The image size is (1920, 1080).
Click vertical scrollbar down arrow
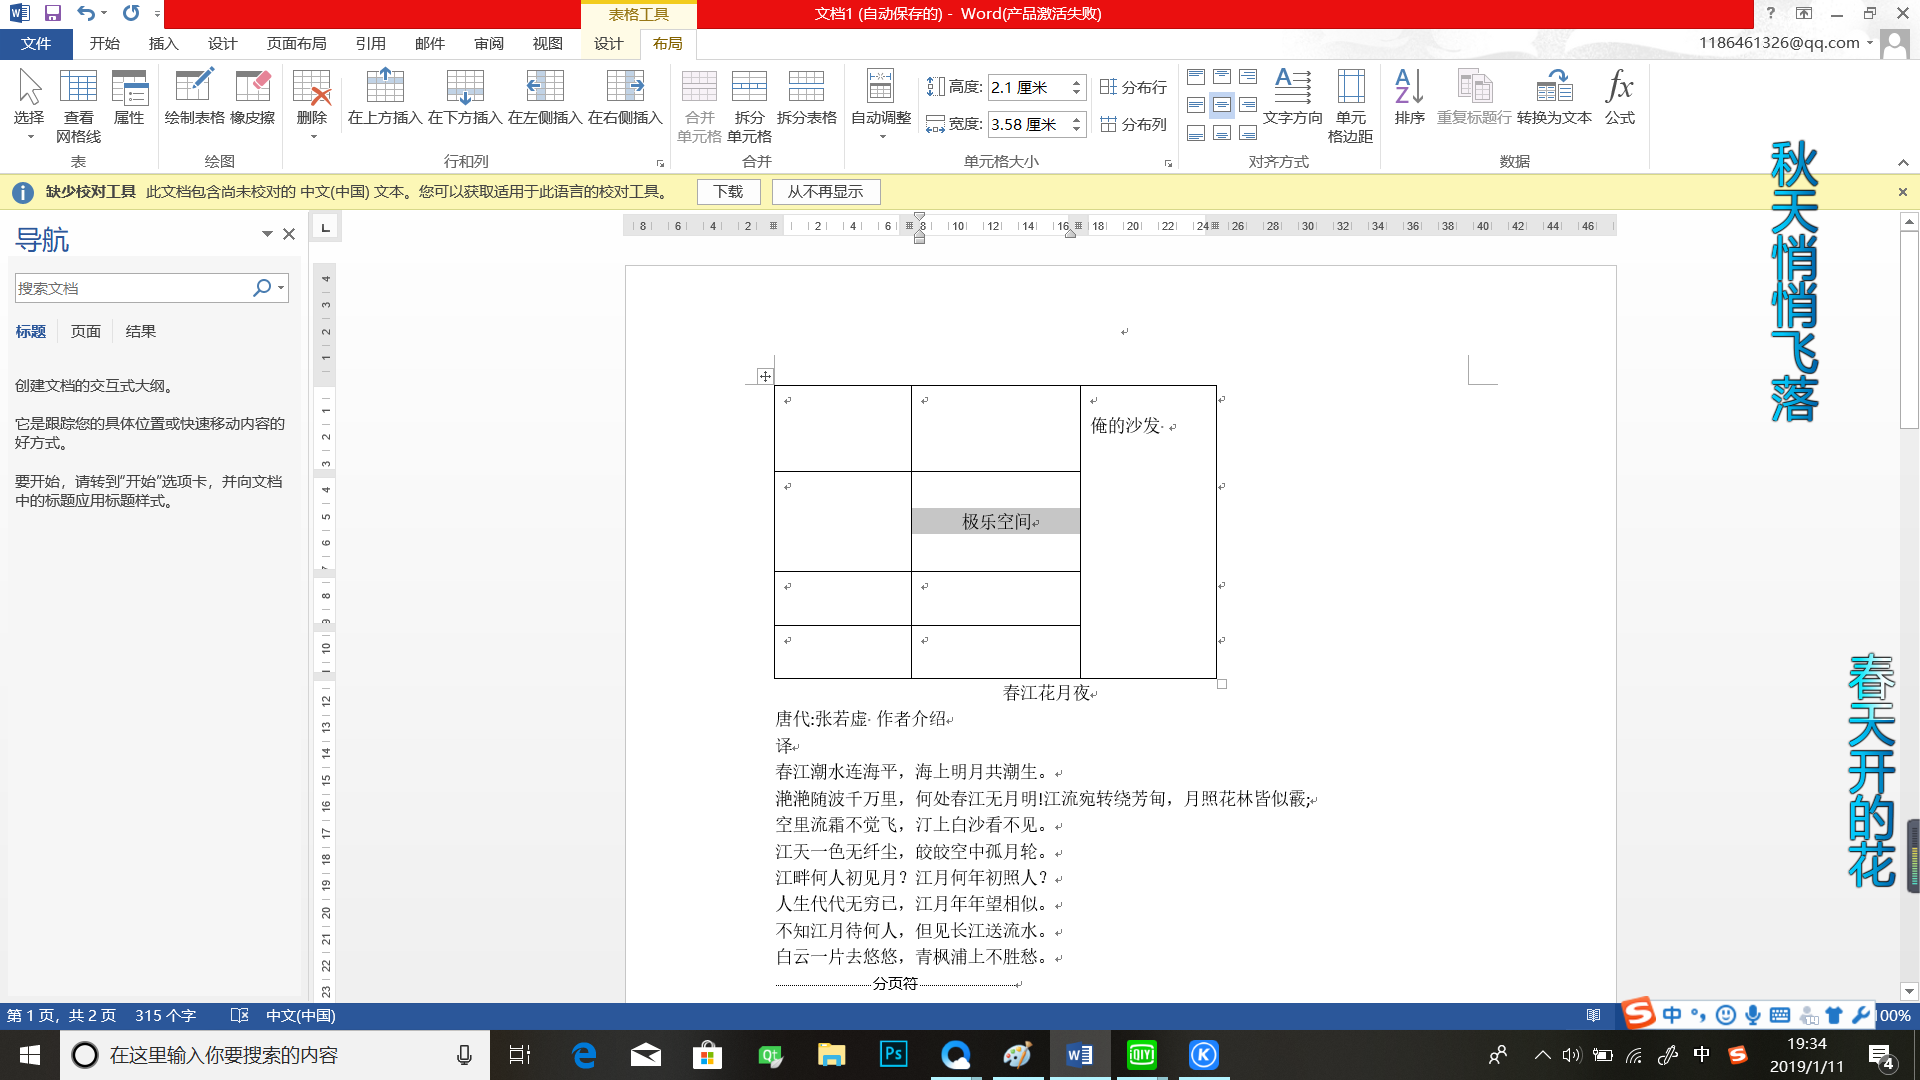1909,992
